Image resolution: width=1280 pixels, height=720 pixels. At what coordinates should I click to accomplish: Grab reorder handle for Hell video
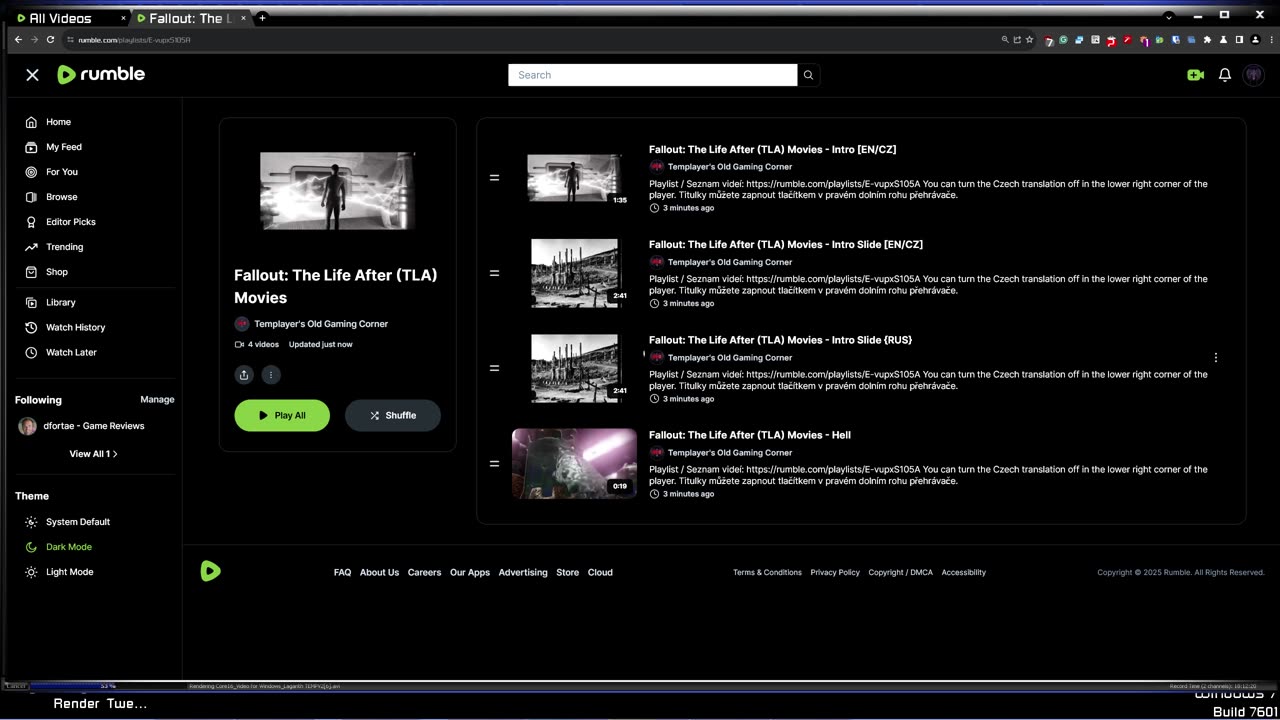494,464
